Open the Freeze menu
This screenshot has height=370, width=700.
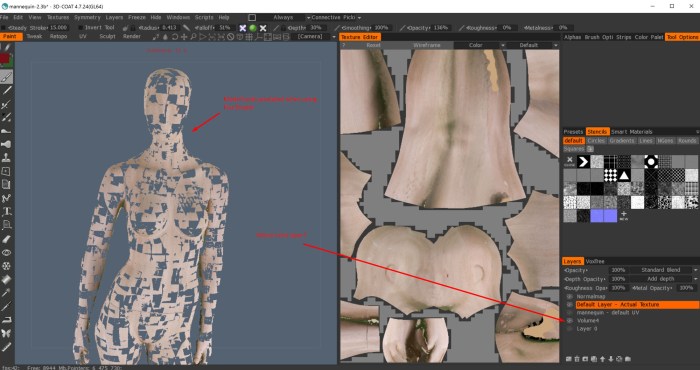137,17
